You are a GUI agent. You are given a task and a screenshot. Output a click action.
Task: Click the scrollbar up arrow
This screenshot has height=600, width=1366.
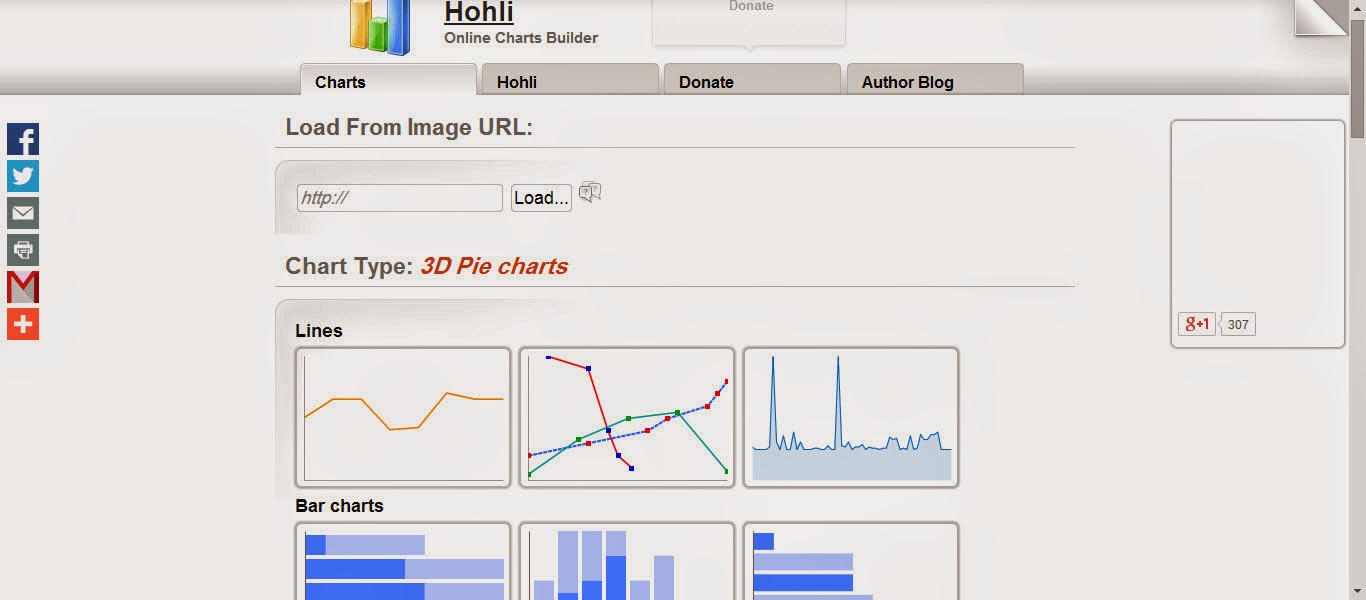coord(1358,8)
